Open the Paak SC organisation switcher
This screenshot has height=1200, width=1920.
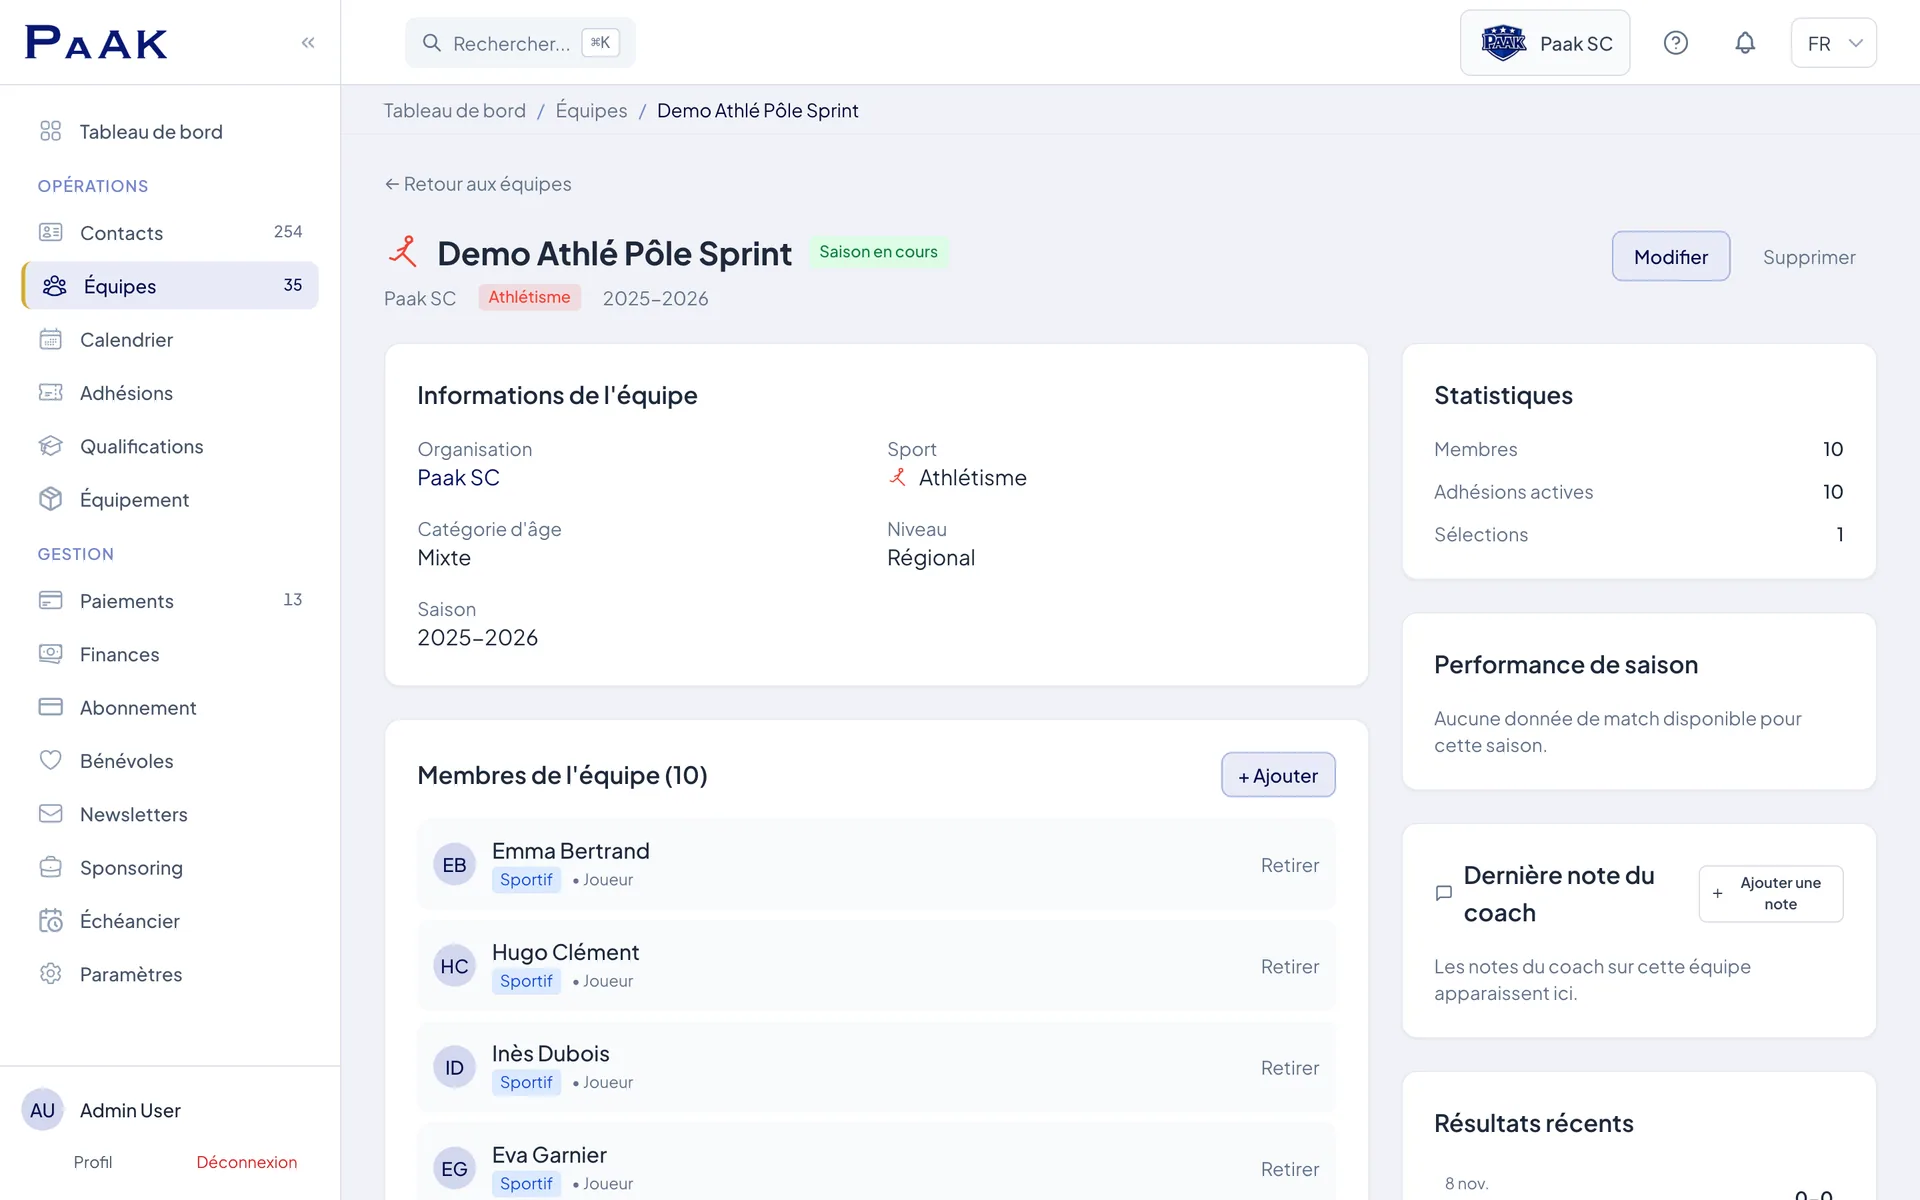click(1545, 43)
